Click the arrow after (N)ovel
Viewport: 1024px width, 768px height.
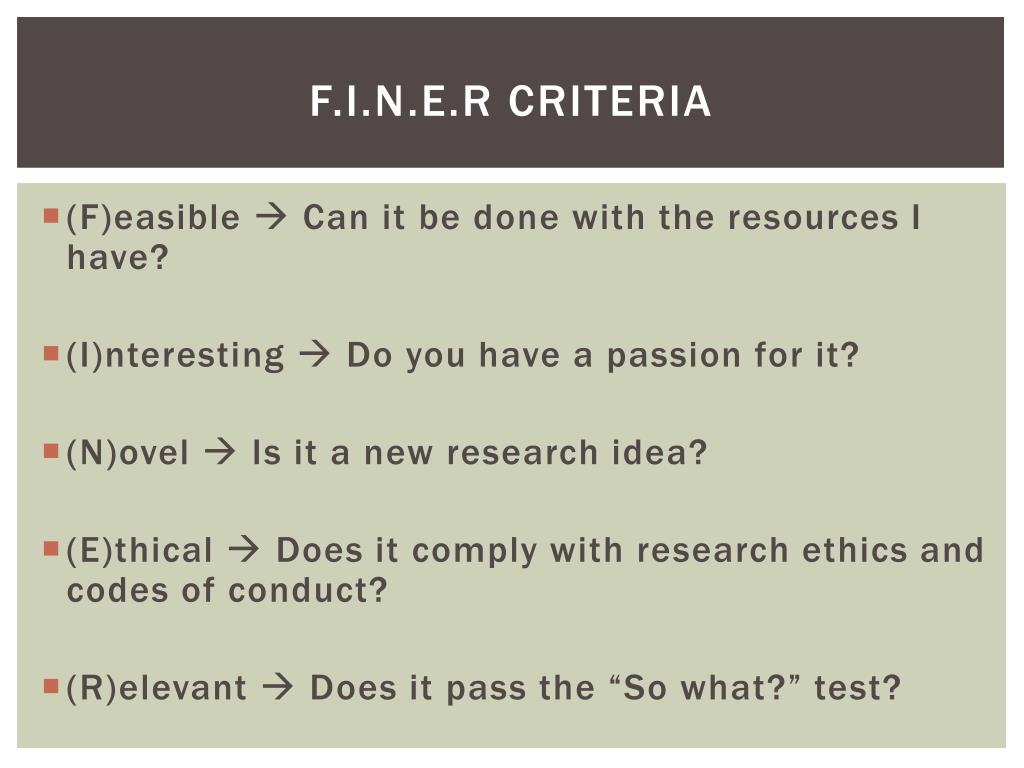pos(220,452)
